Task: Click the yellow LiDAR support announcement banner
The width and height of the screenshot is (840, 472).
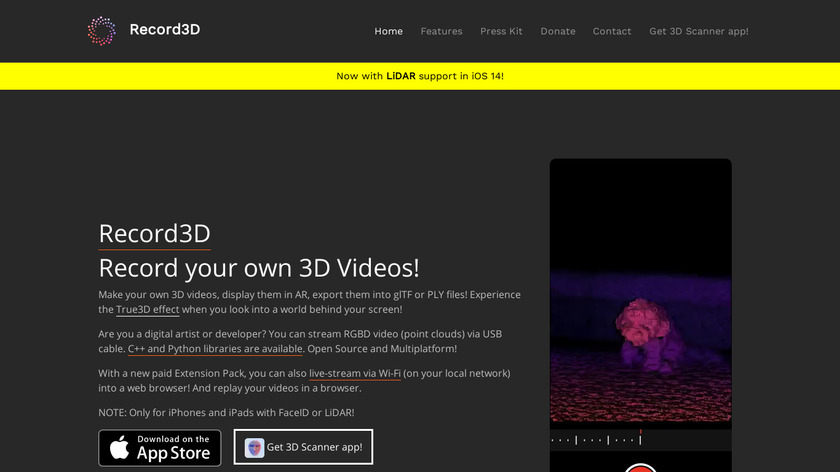Action: (420, 76)
